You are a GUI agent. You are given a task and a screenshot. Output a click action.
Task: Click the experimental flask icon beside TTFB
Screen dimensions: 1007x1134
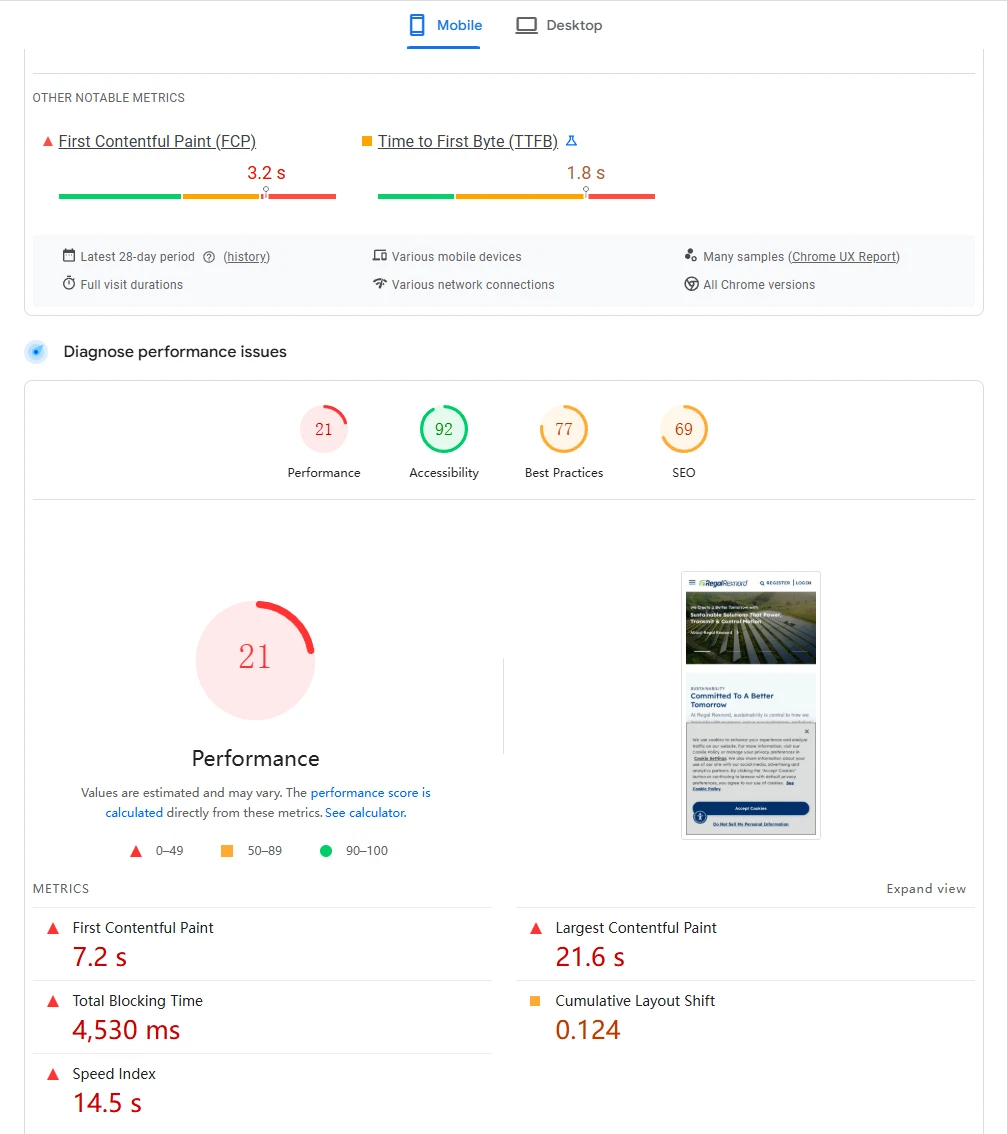coord(572,141)
